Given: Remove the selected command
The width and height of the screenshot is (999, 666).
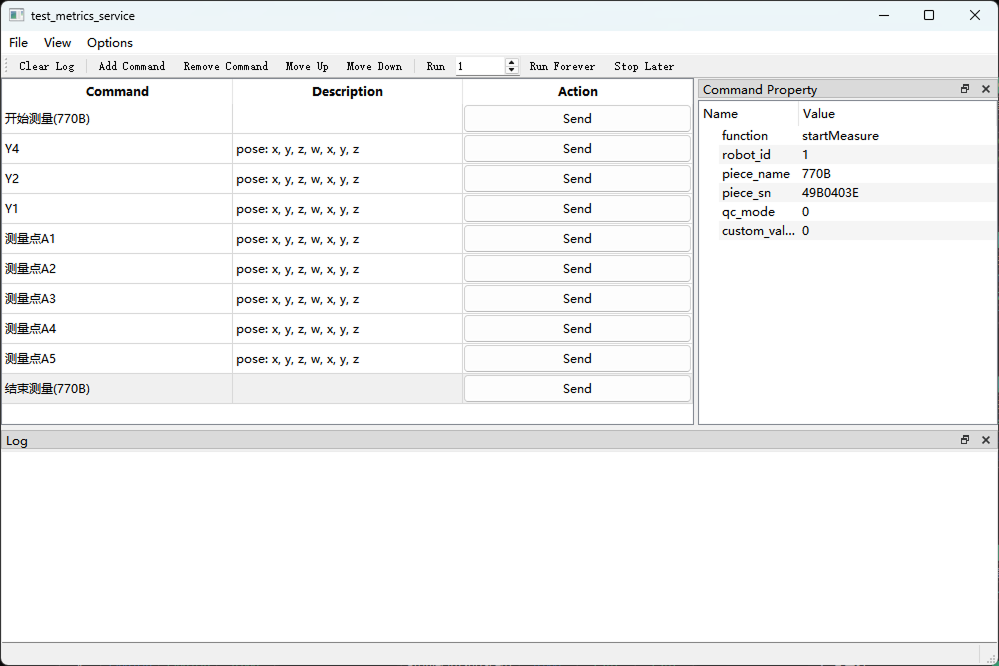Looking at the screenshot, I should coord(225,66).
